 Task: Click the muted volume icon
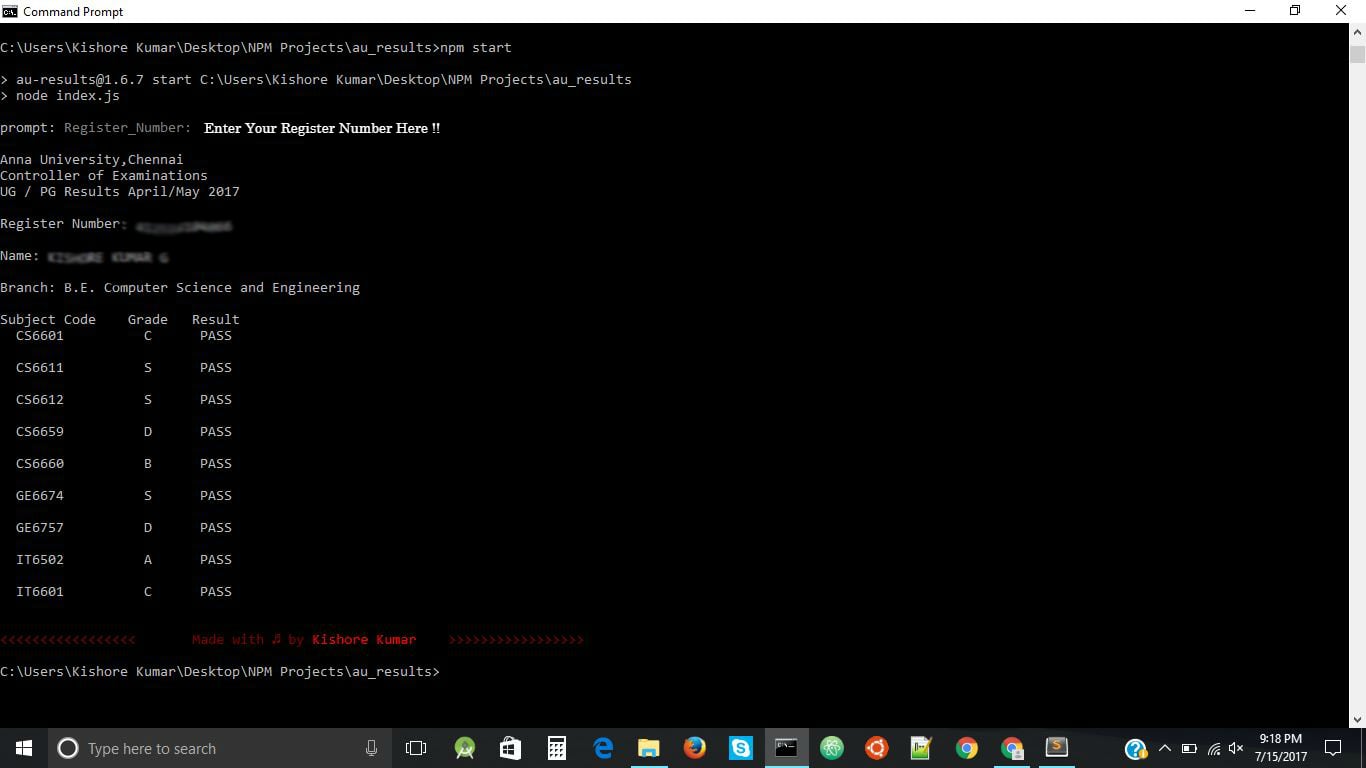(1236, 748)
